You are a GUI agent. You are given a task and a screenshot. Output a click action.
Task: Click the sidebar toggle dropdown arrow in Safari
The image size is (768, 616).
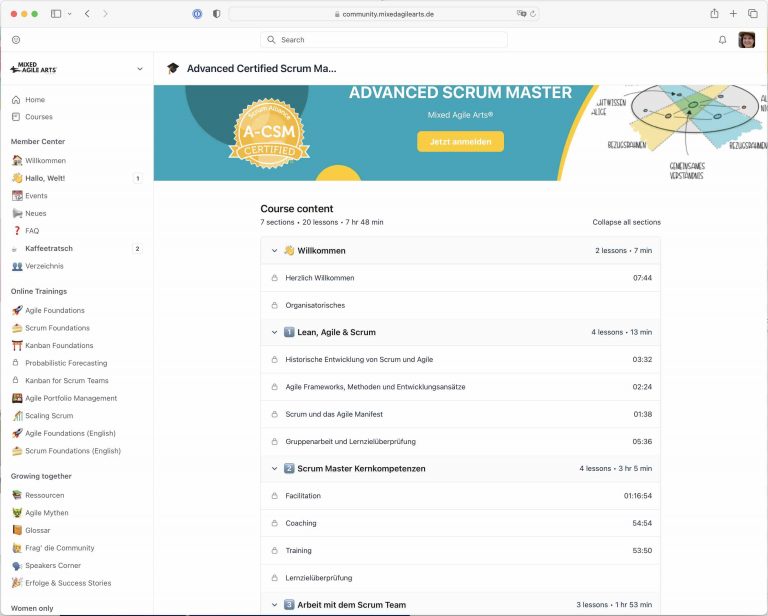(70, 14)
